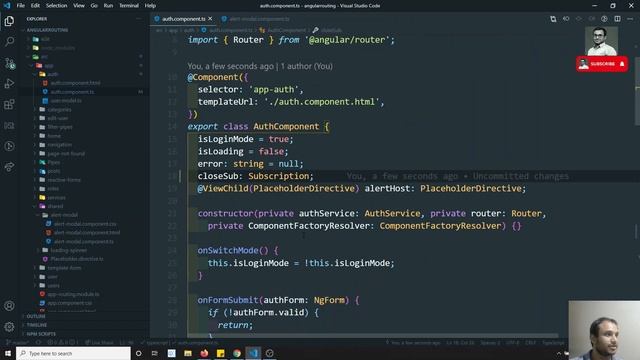The image size is (640, 360).
Task: Open the Selection menu
Action: (x=56, y=6)
